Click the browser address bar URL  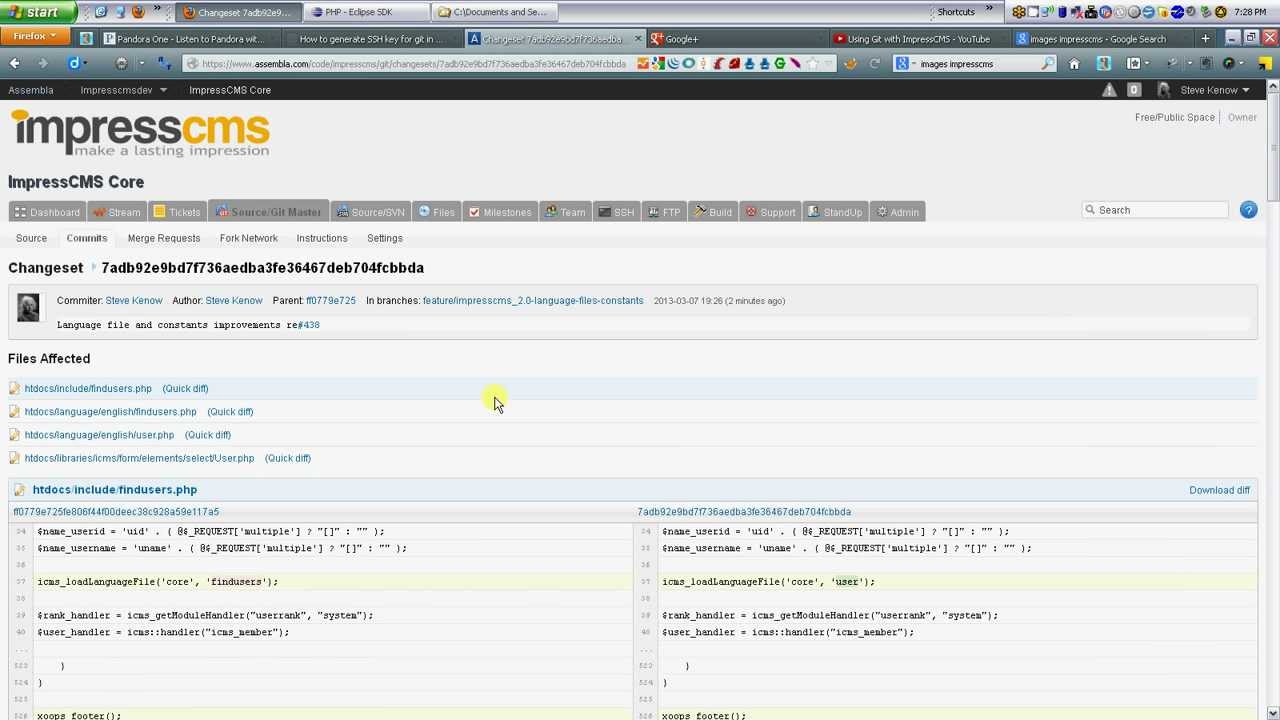[414, 64]
